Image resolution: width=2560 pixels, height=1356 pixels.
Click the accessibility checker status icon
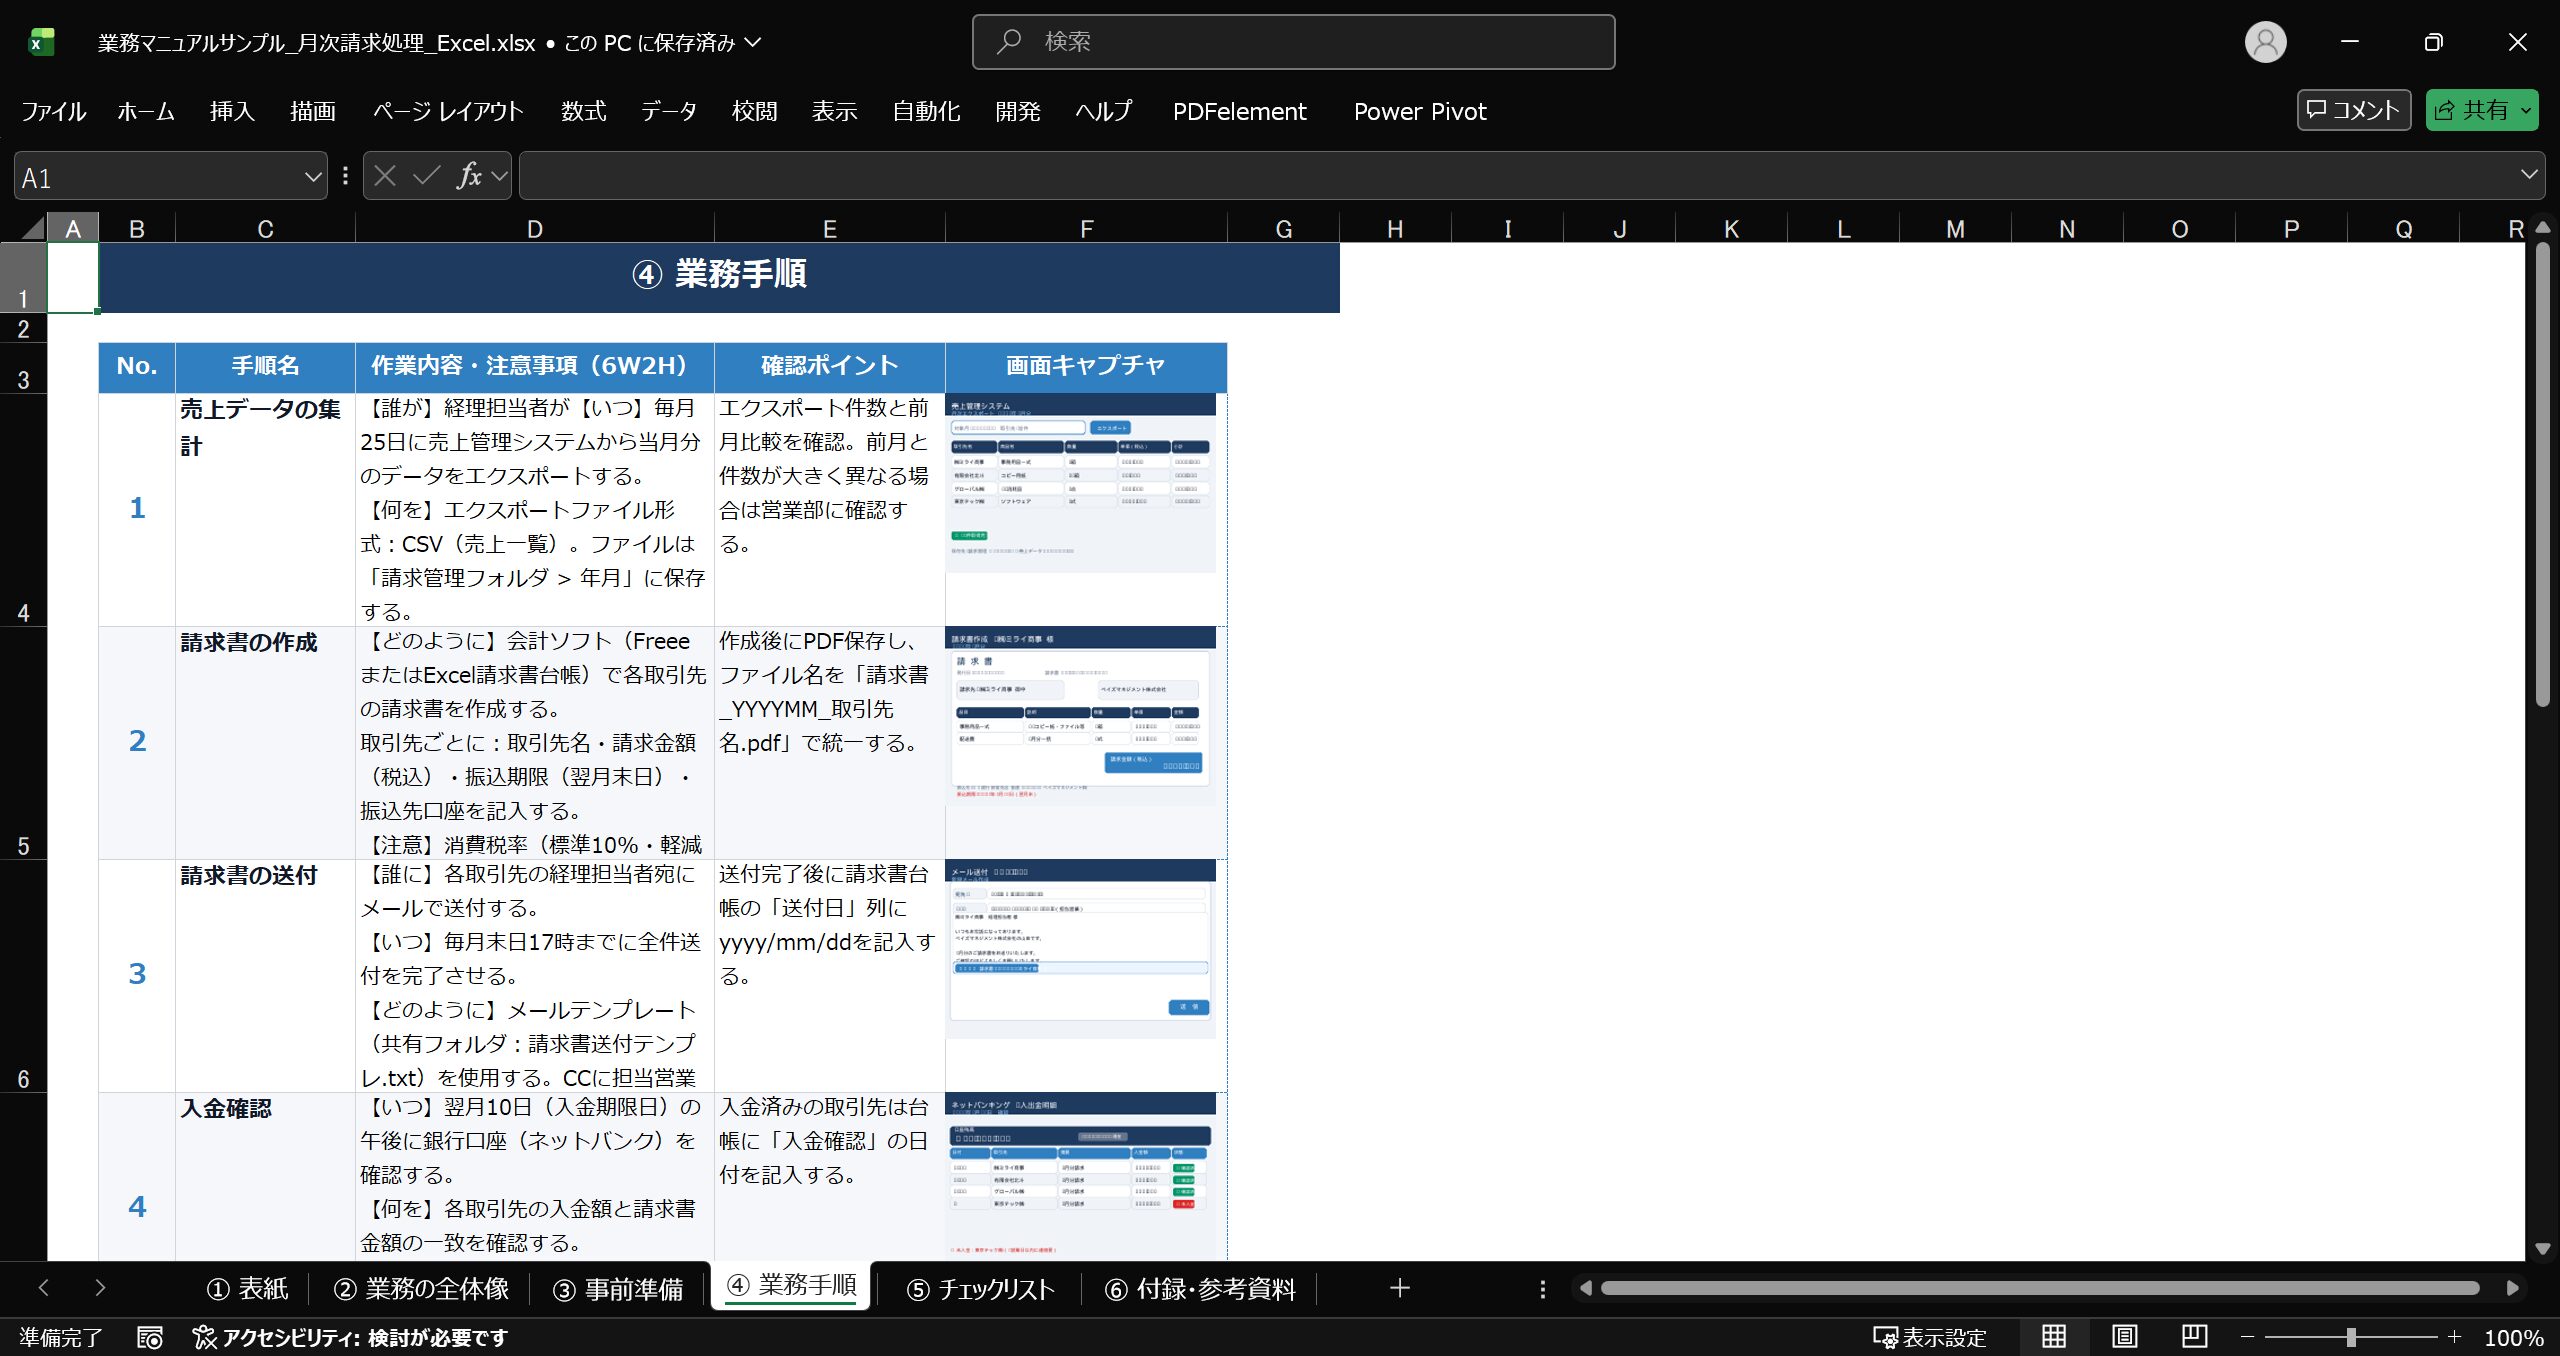coord(204,1337)
